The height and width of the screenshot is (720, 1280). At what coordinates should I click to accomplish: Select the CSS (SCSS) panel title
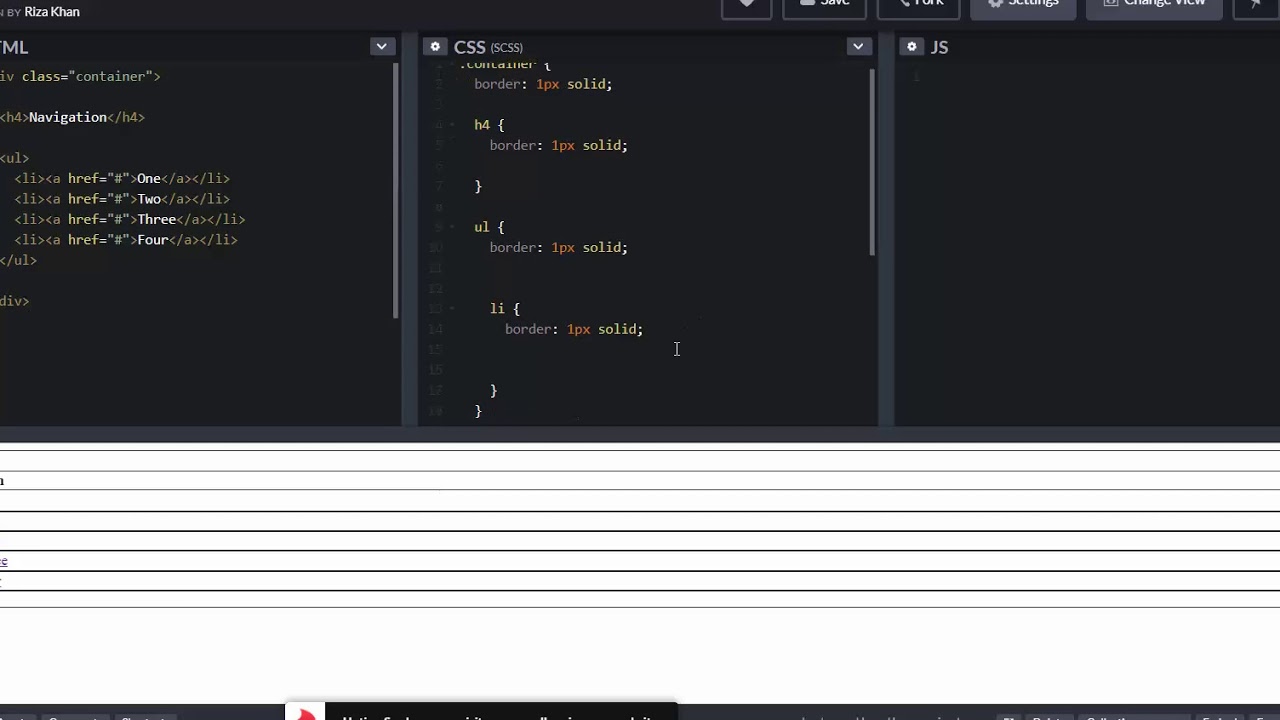(x=488, y=47)
